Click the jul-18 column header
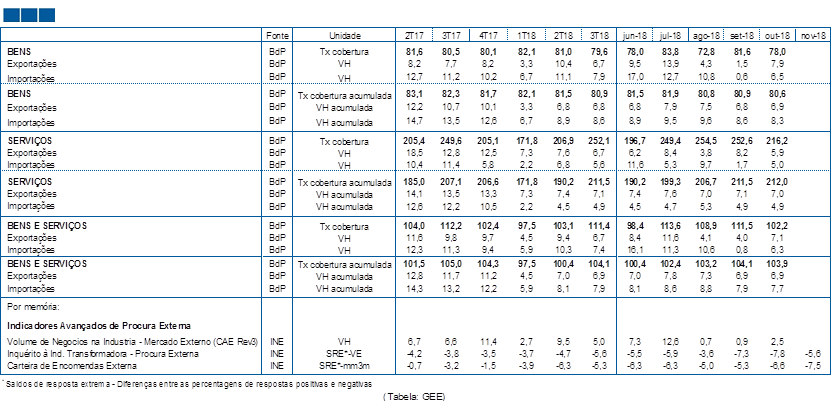This screenshot has width=832, height=403. [672, 35]
